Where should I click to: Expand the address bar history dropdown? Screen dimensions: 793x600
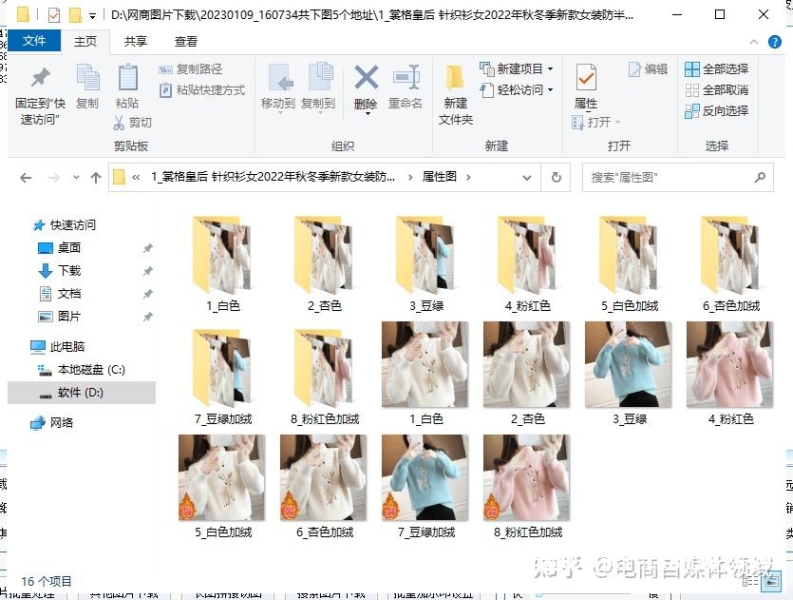tap(526, 178)
